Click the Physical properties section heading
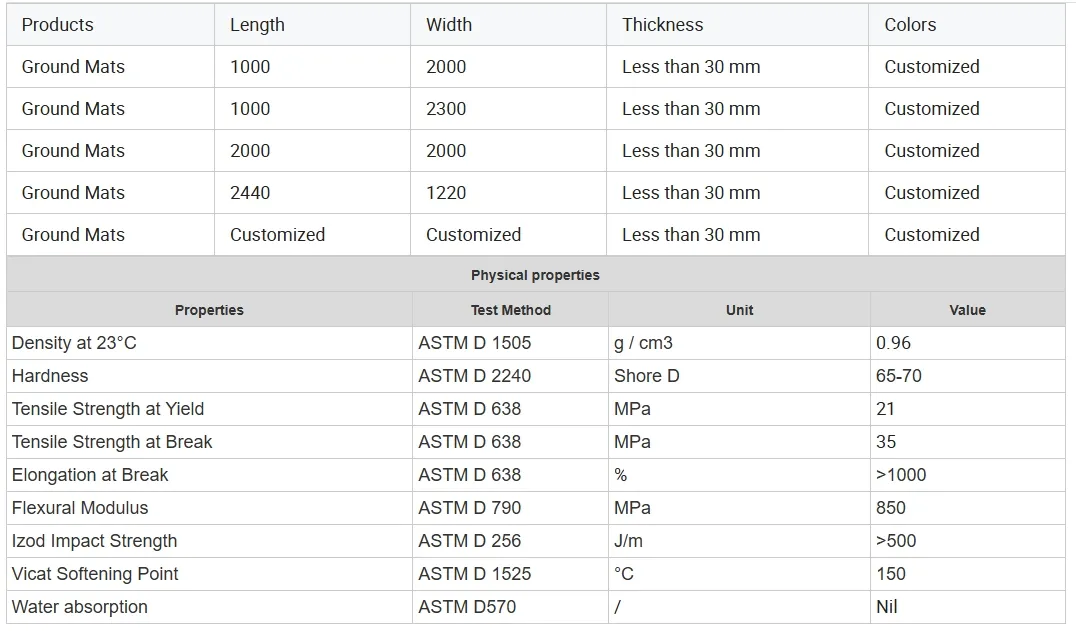 tap(535, 275)
